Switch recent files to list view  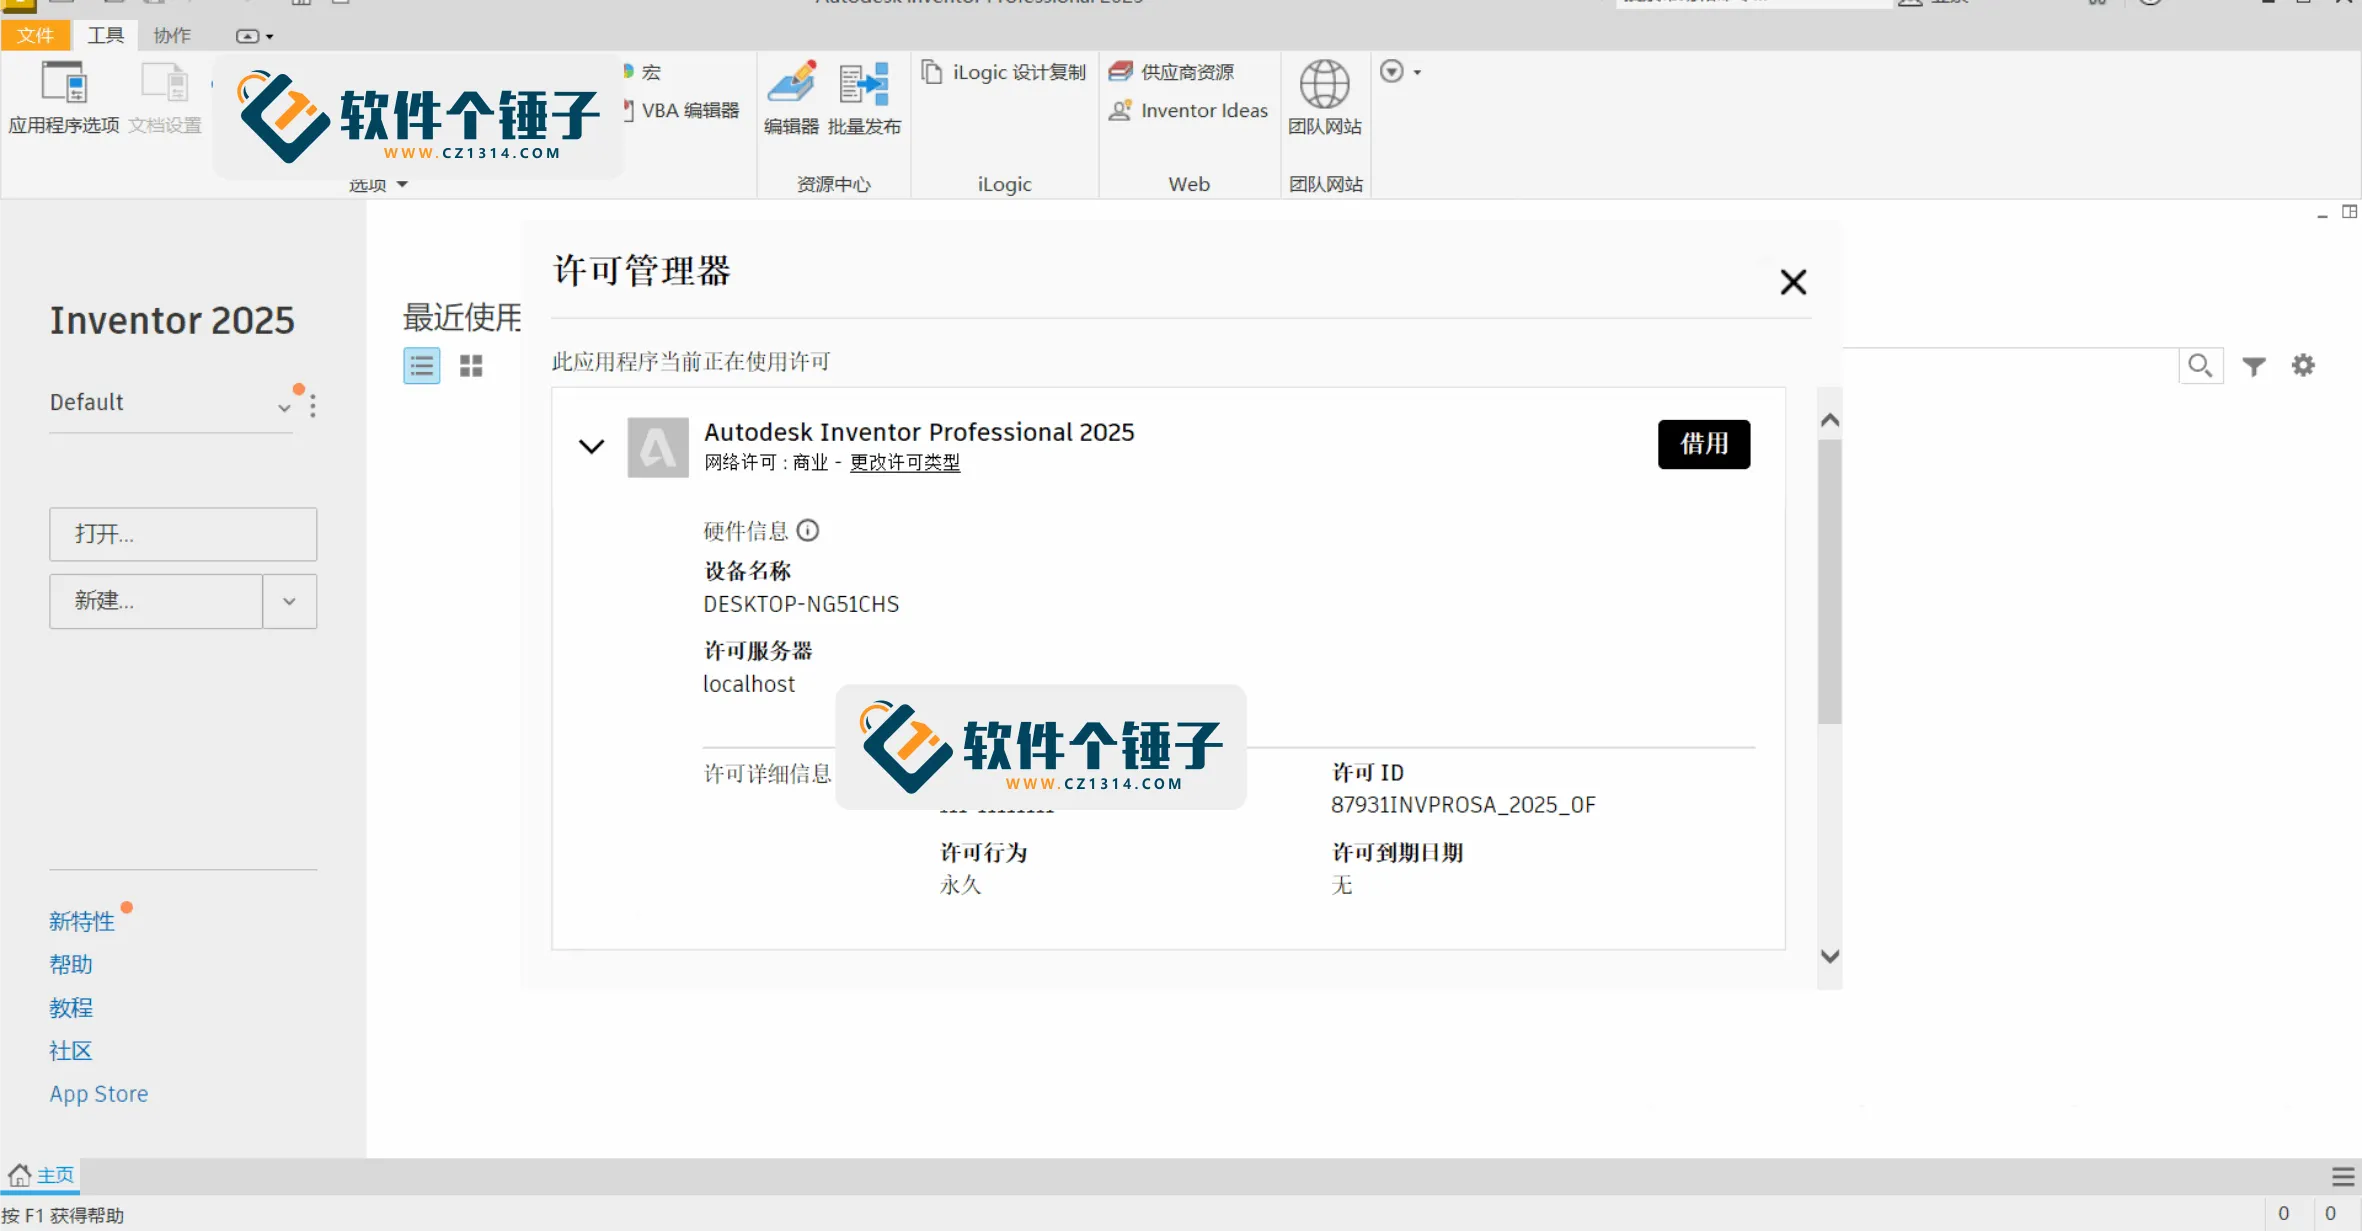422,366
